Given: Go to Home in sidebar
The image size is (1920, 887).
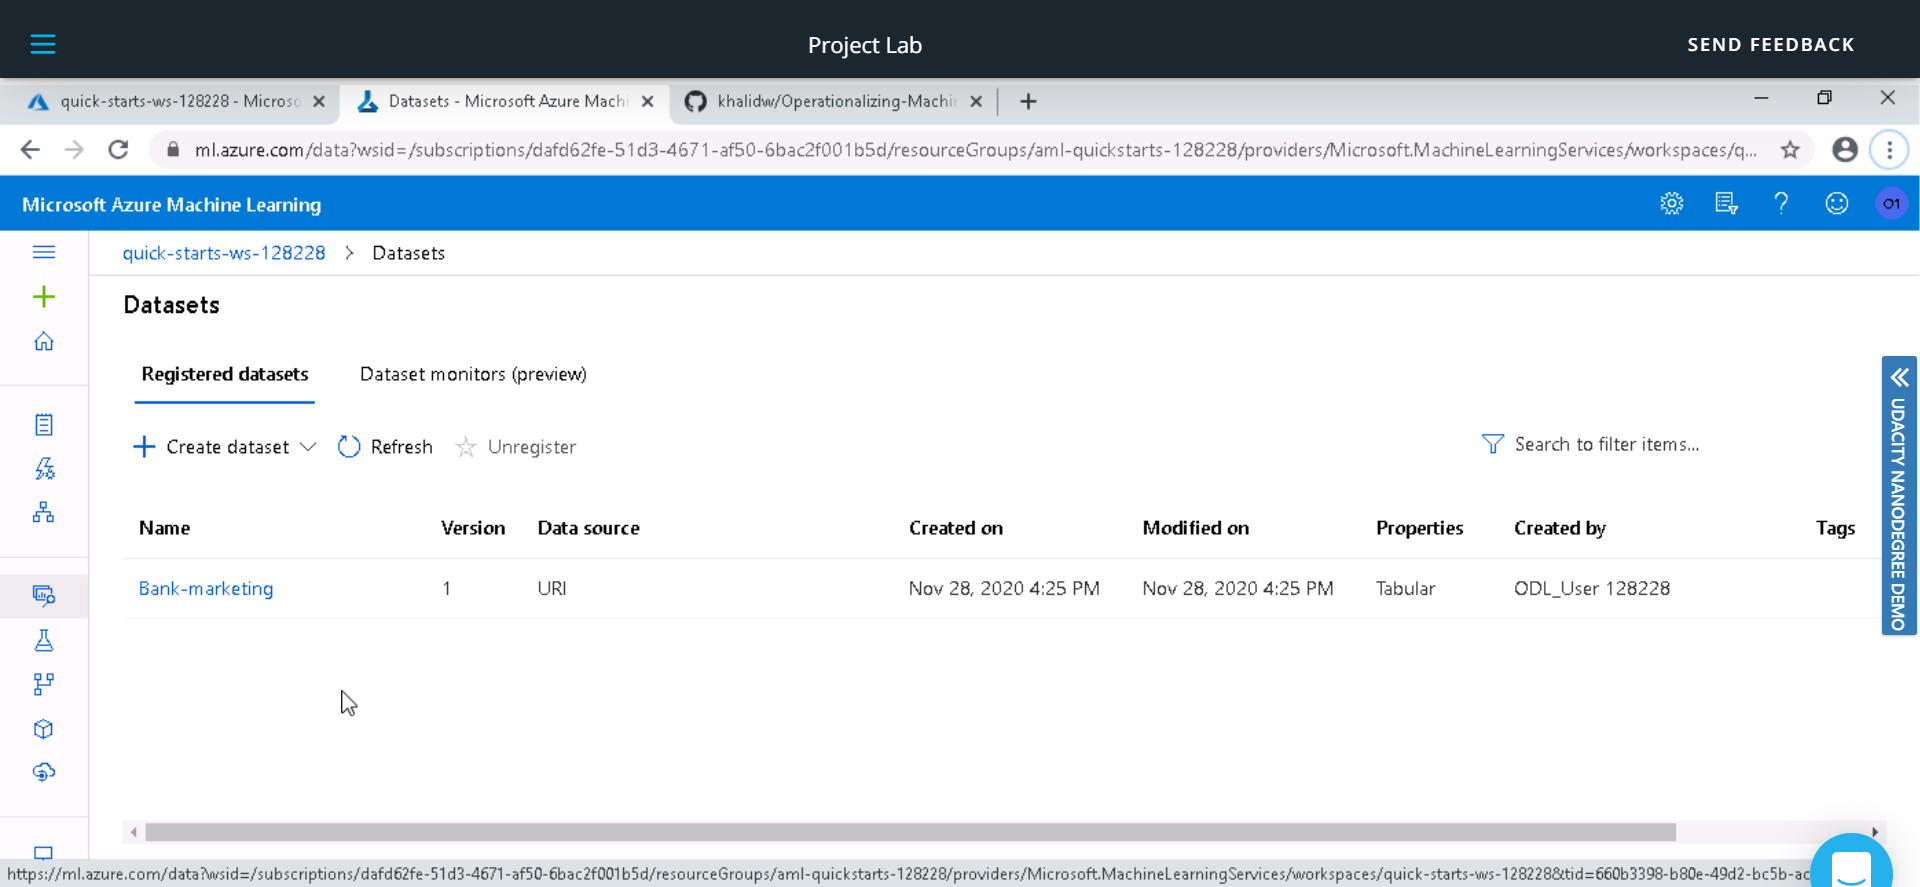Looking at the screenshot, I should (44, 342).
